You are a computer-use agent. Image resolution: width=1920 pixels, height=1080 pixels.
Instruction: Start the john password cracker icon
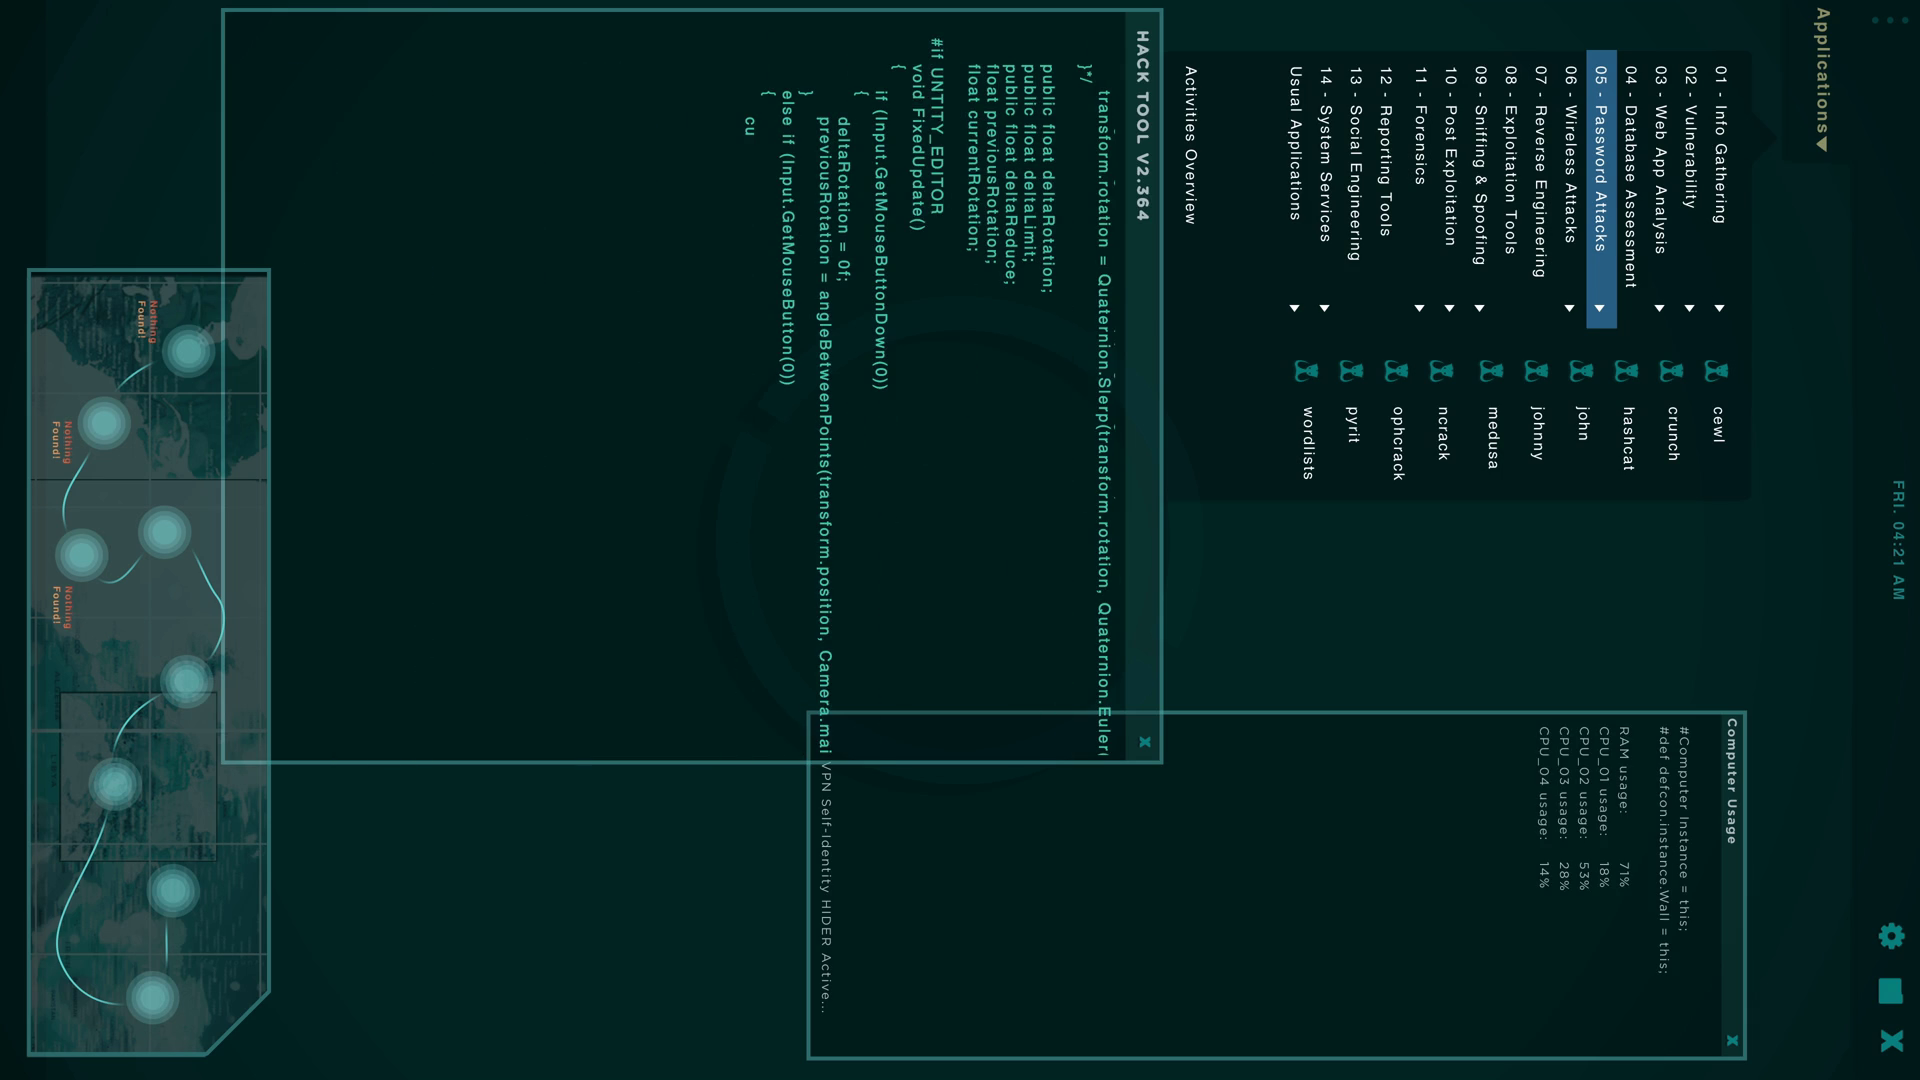pos(1581,372)
